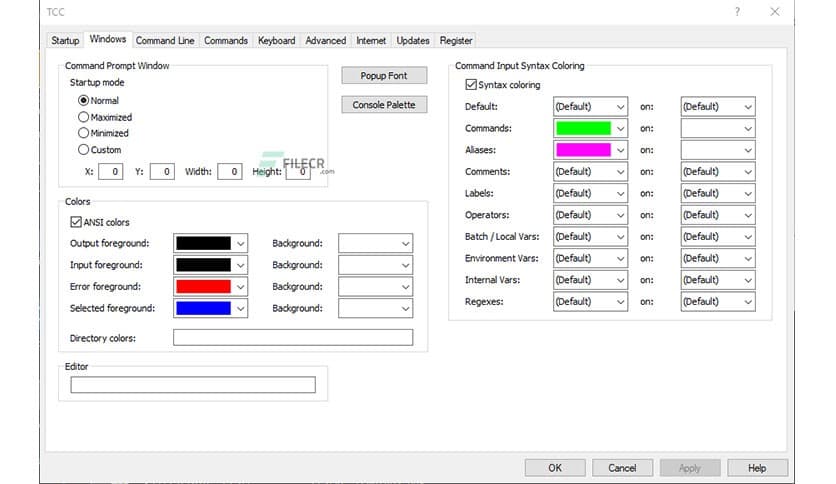
Task: Toggle the ANSI colors checkbox
Action: (x=76, y=222)
